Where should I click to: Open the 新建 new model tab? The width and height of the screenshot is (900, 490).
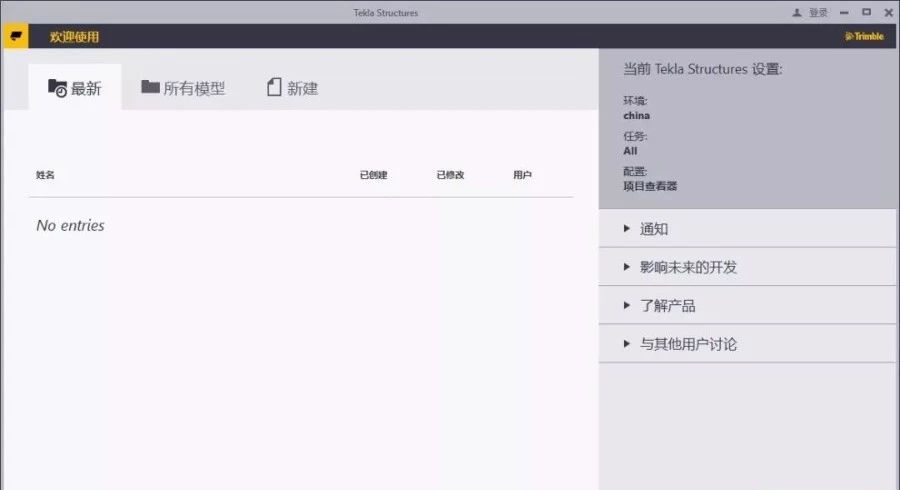[x=293, y=88]
